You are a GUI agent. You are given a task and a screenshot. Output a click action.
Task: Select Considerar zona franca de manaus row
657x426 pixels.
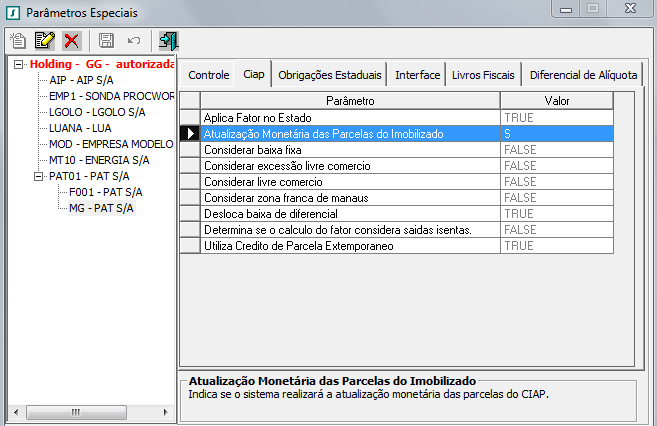point(397,198)
